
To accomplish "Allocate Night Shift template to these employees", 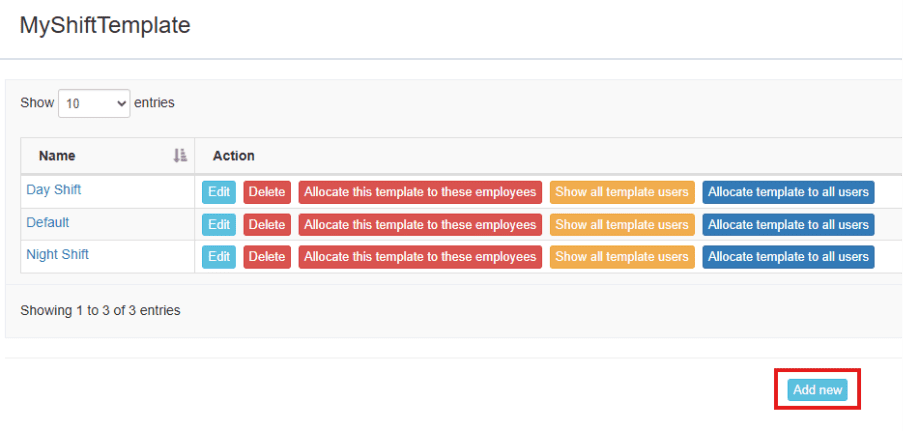I will coord(420,257).
